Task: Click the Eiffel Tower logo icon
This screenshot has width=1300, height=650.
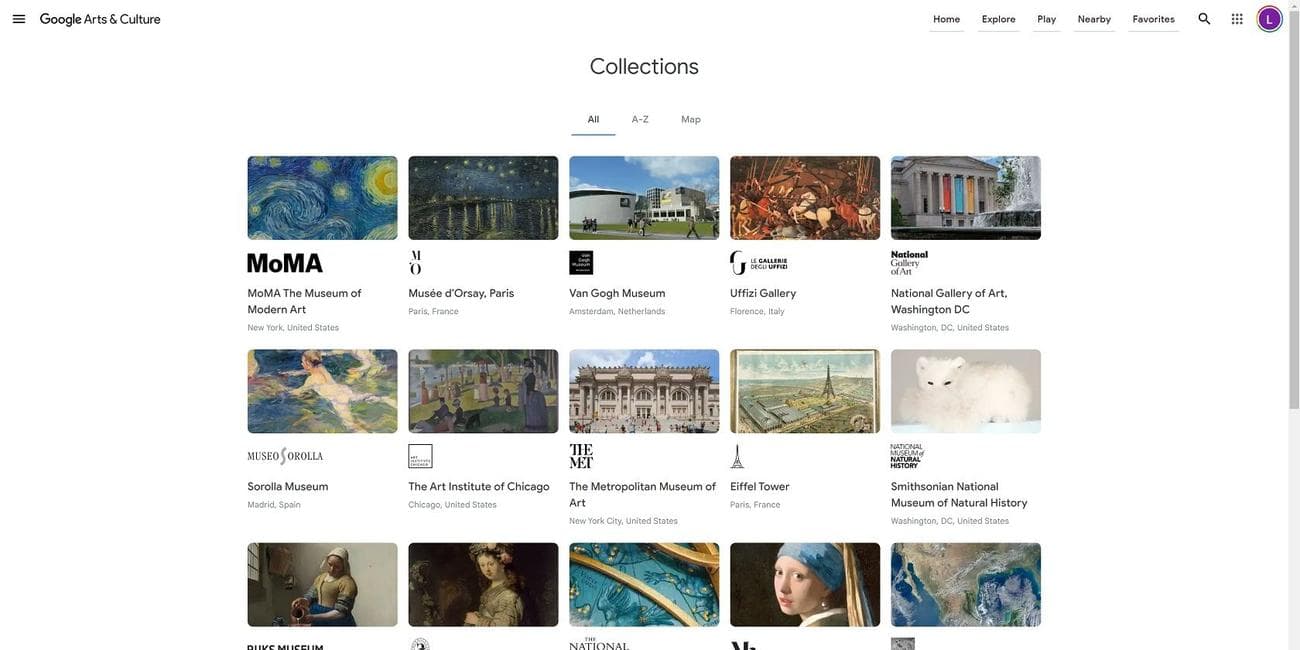Action: (737, 456)
